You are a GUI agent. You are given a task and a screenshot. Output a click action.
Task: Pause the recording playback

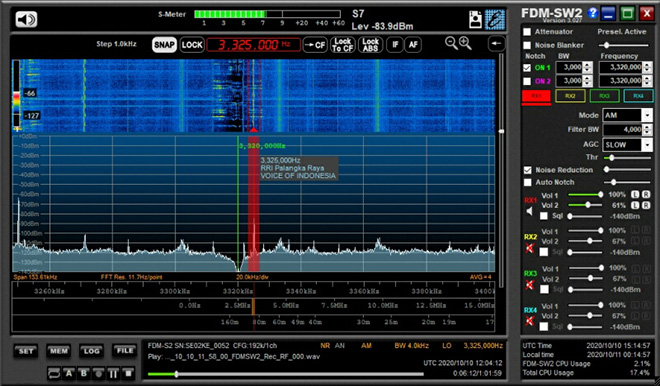pyautogui.click(x=113, y=373)
